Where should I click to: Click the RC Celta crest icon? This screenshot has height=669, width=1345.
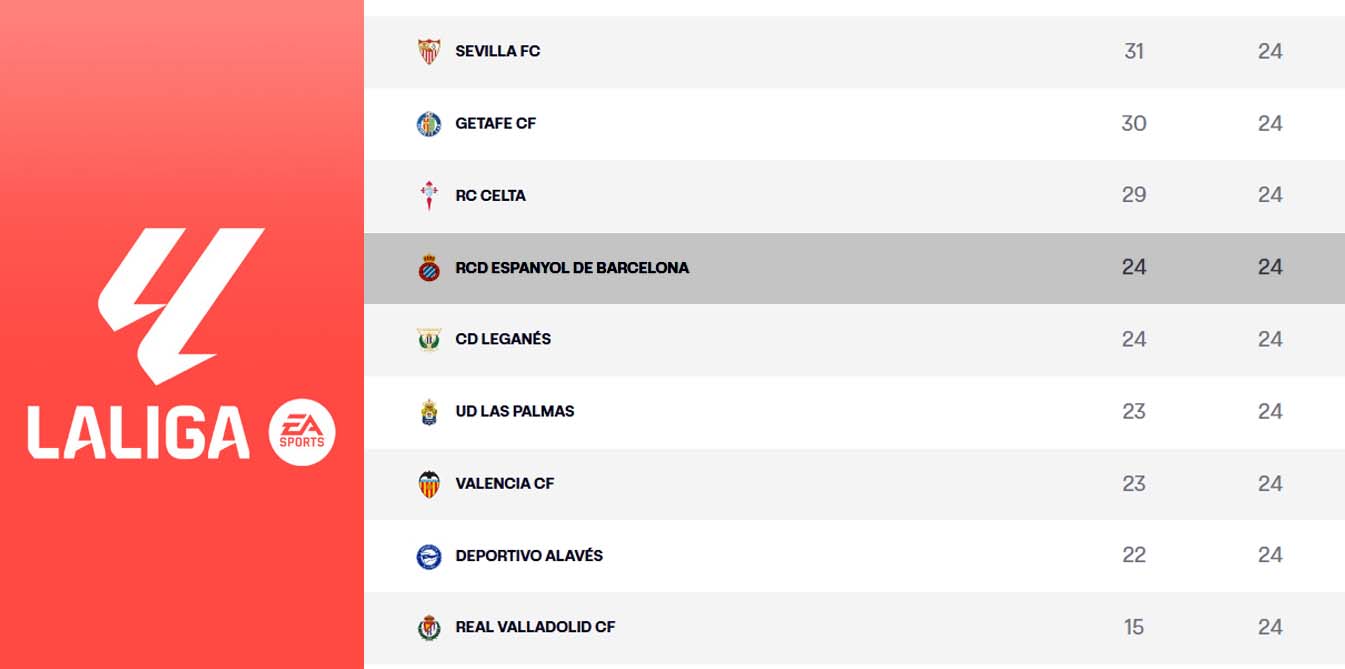429,195
